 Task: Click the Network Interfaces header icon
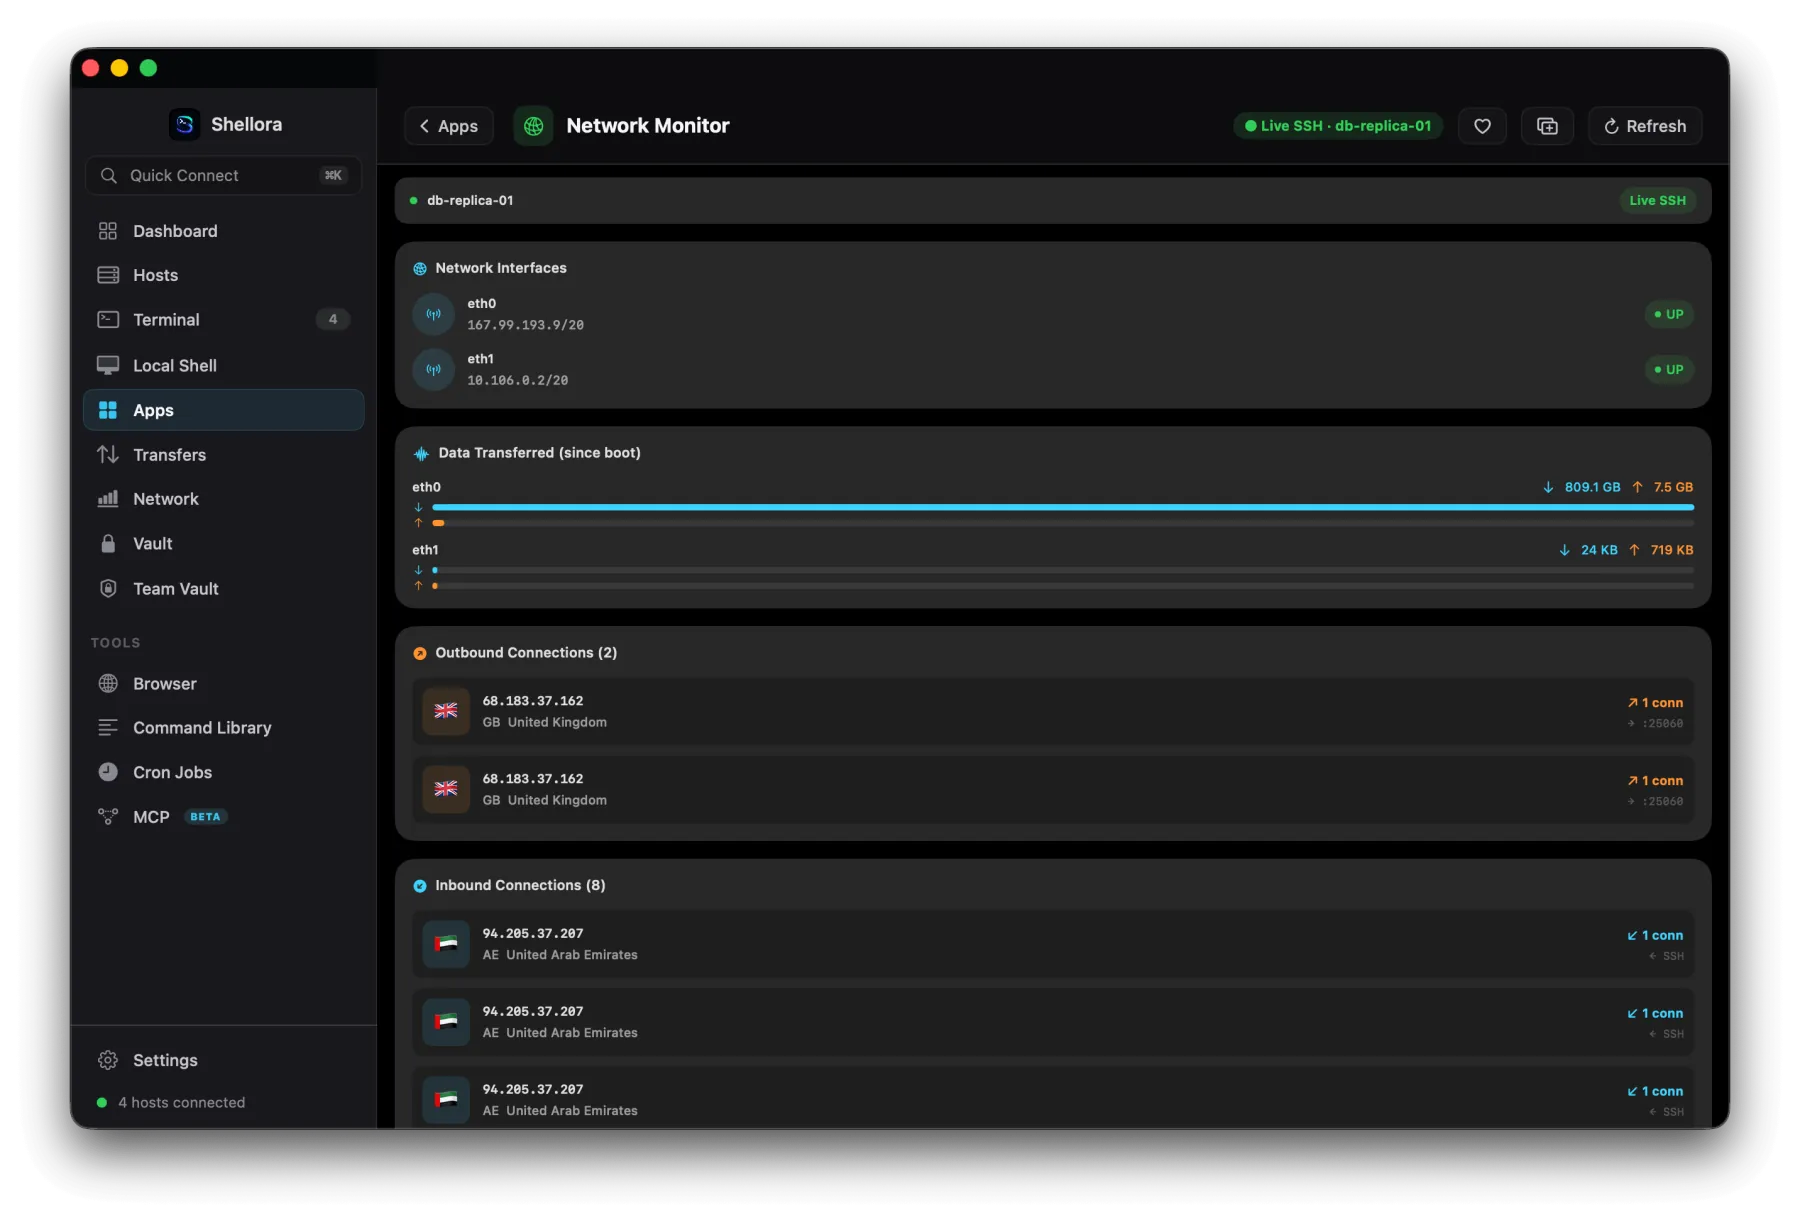(x=420, y=268)
